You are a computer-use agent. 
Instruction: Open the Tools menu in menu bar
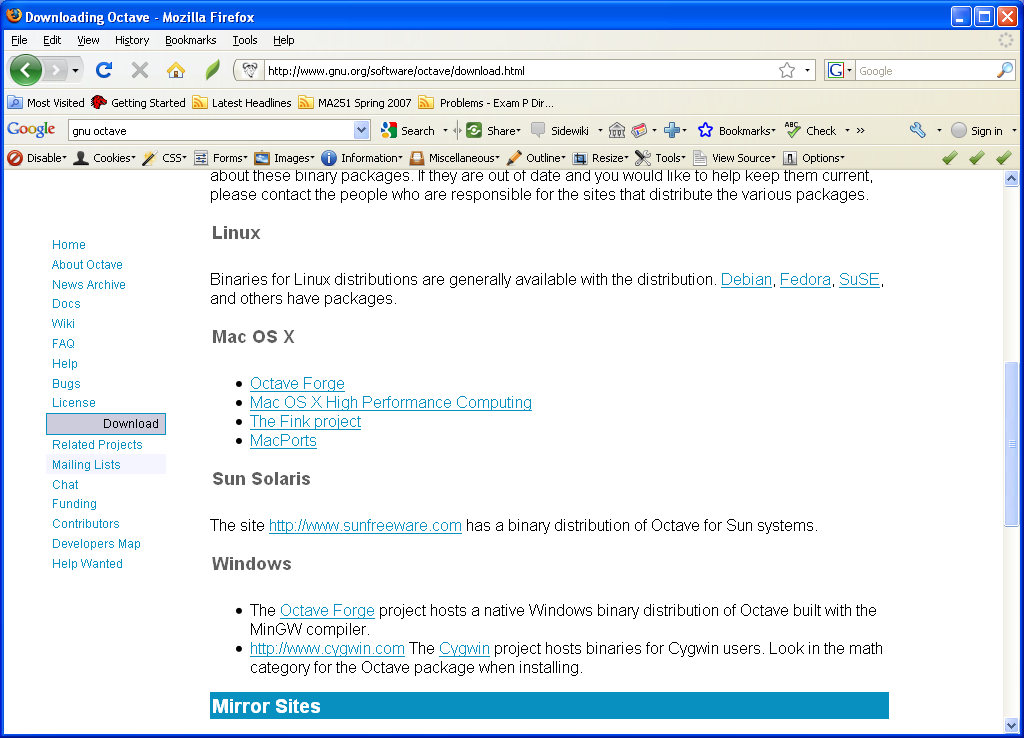tap(245, 40)
